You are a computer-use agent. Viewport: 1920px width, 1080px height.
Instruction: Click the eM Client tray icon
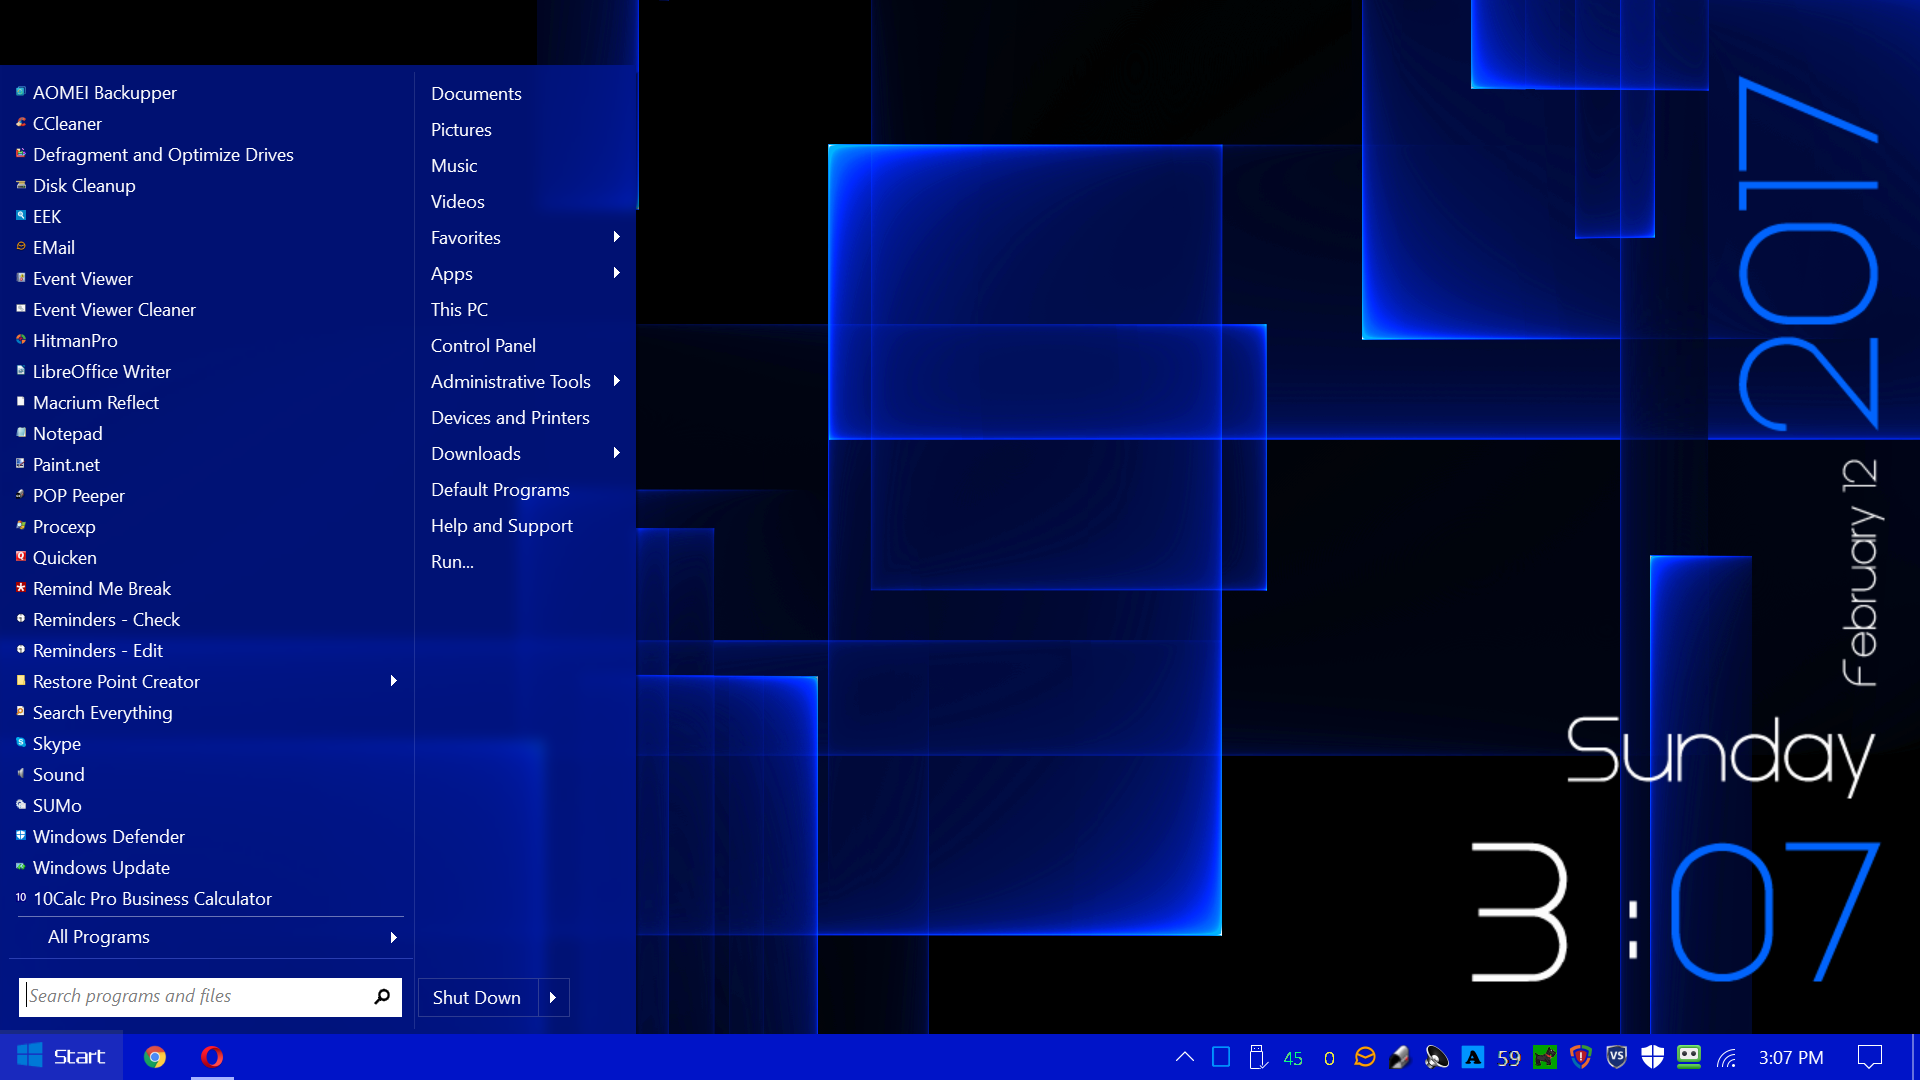click(x=1365, y=1057)
